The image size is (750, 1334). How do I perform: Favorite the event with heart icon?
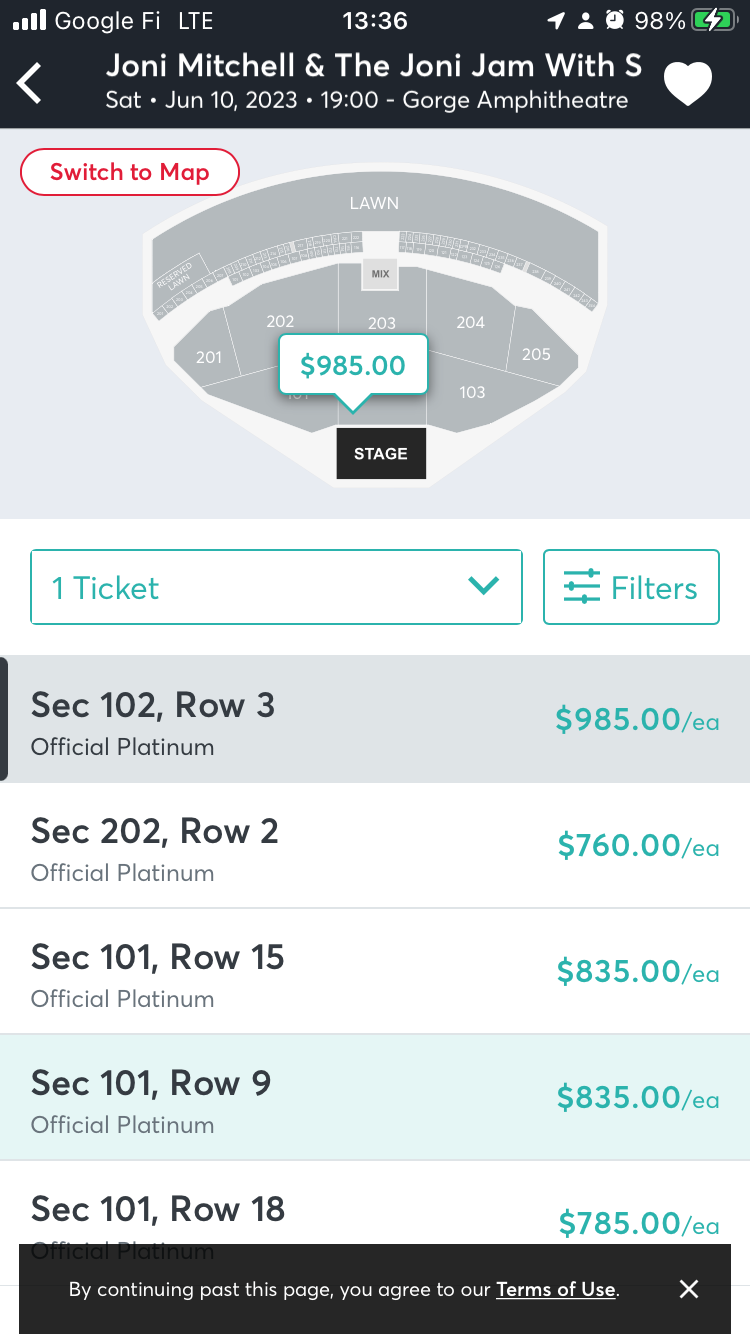click(x=688, y=84)
